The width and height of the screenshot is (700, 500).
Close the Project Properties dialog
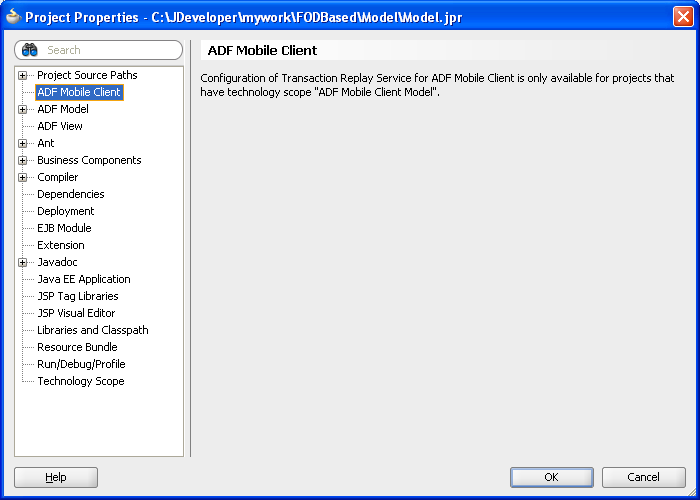683,17
